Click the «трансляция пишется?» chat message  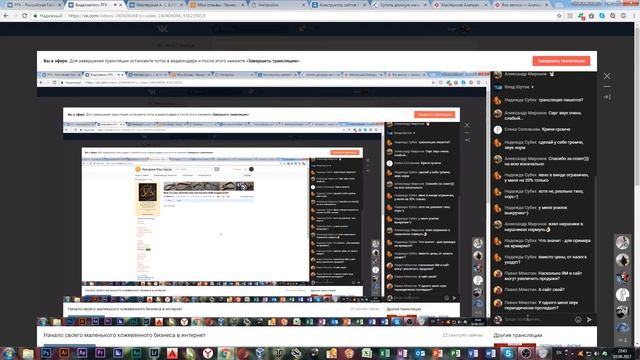coord(560,100)
